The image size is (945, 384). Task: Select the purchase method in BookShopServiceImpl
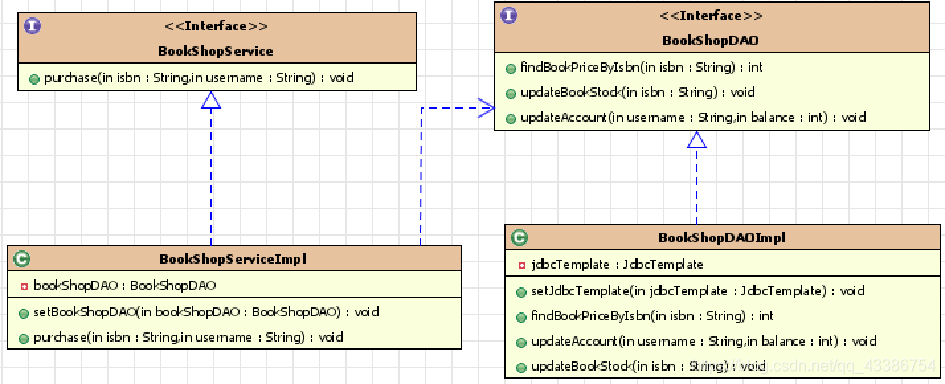(x=188, y=338)
